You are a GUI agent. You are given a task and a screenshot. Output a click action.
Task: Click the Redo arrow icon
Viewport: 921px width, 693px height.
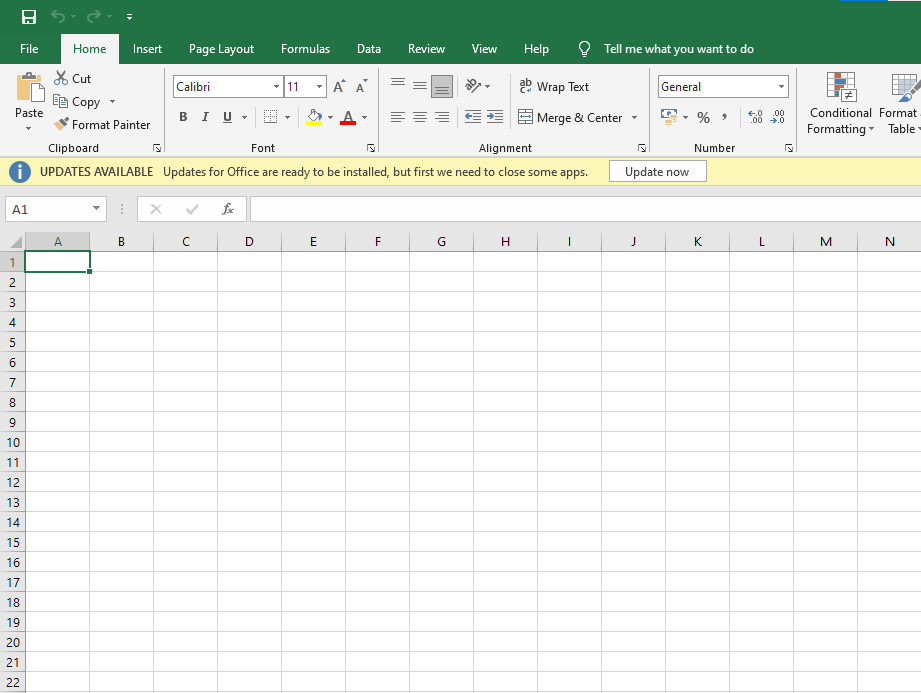click(93, 16)
